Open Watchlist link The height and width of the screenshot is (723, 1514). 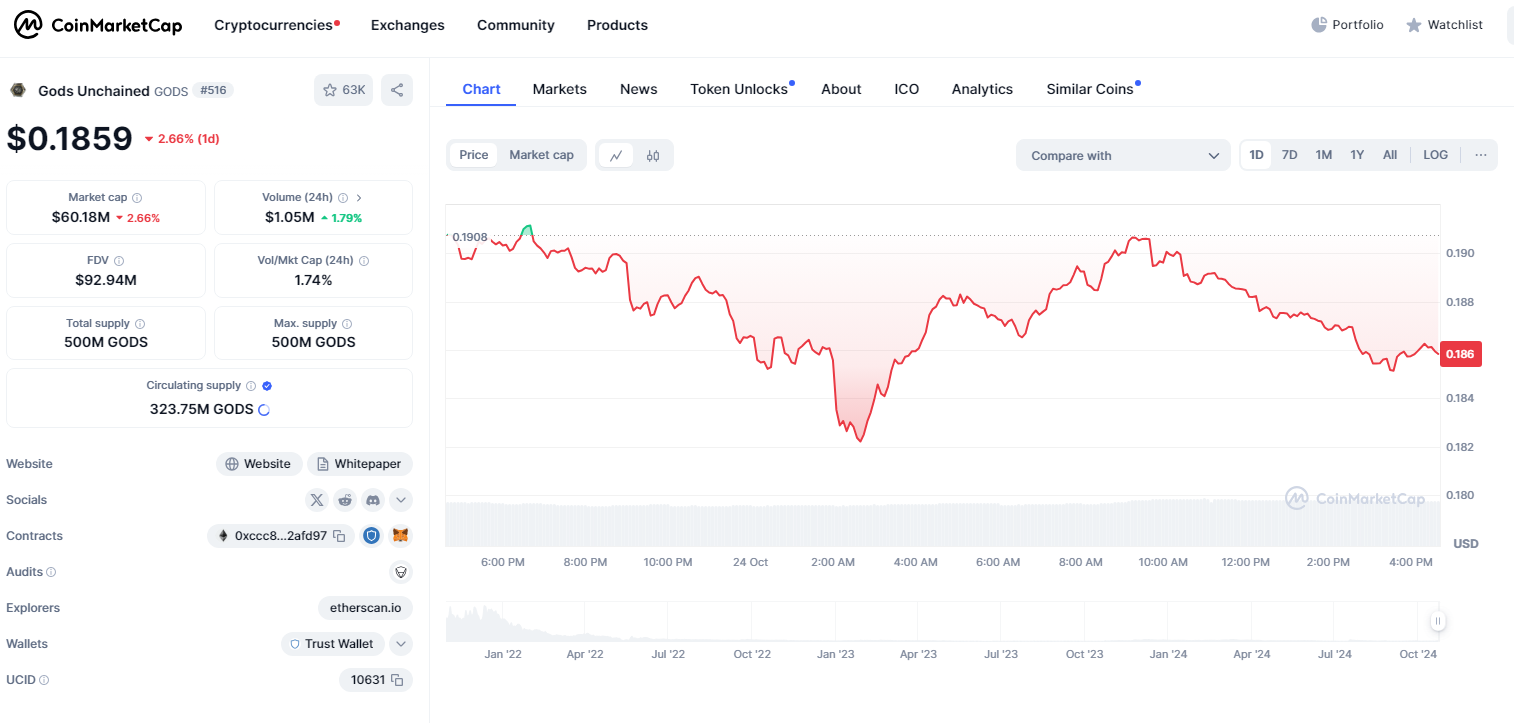[1444, 25]
